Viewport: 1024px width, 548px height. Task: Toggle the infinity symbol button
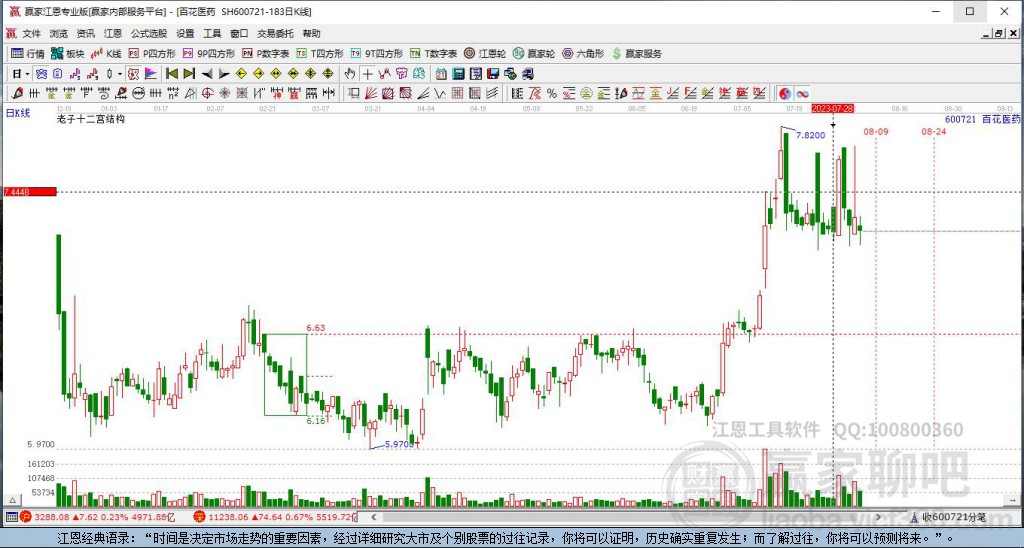(802, 94)
